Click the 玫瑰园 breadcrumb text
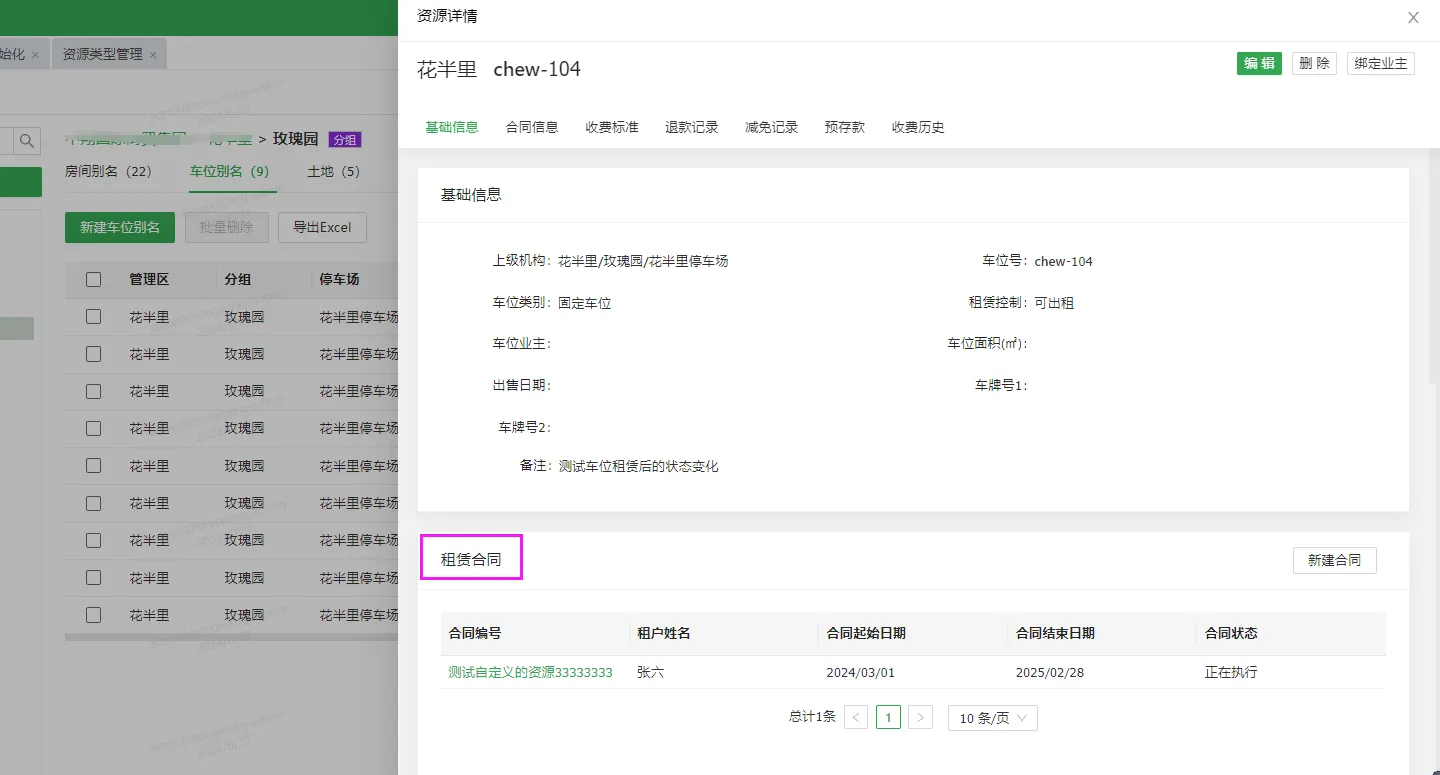The image size is (1440, 775). point(295,139)
